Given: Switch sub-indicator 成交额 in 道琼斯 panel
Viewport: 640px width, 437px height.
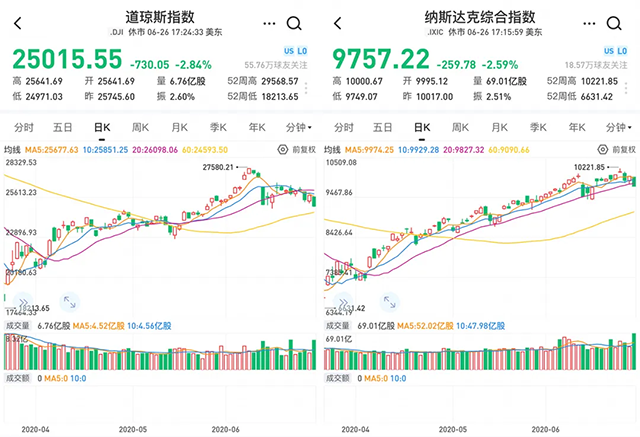Looking at the screenshot, I should click(x=18, y=378).
